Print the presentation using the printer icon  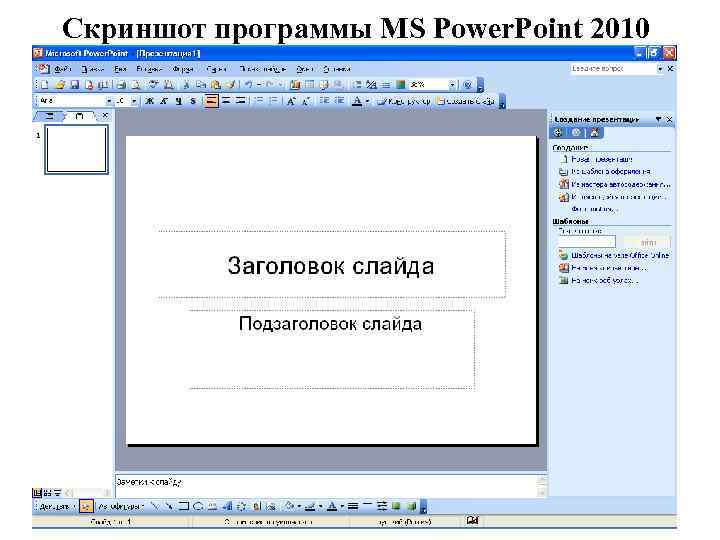tap(121, 85)
